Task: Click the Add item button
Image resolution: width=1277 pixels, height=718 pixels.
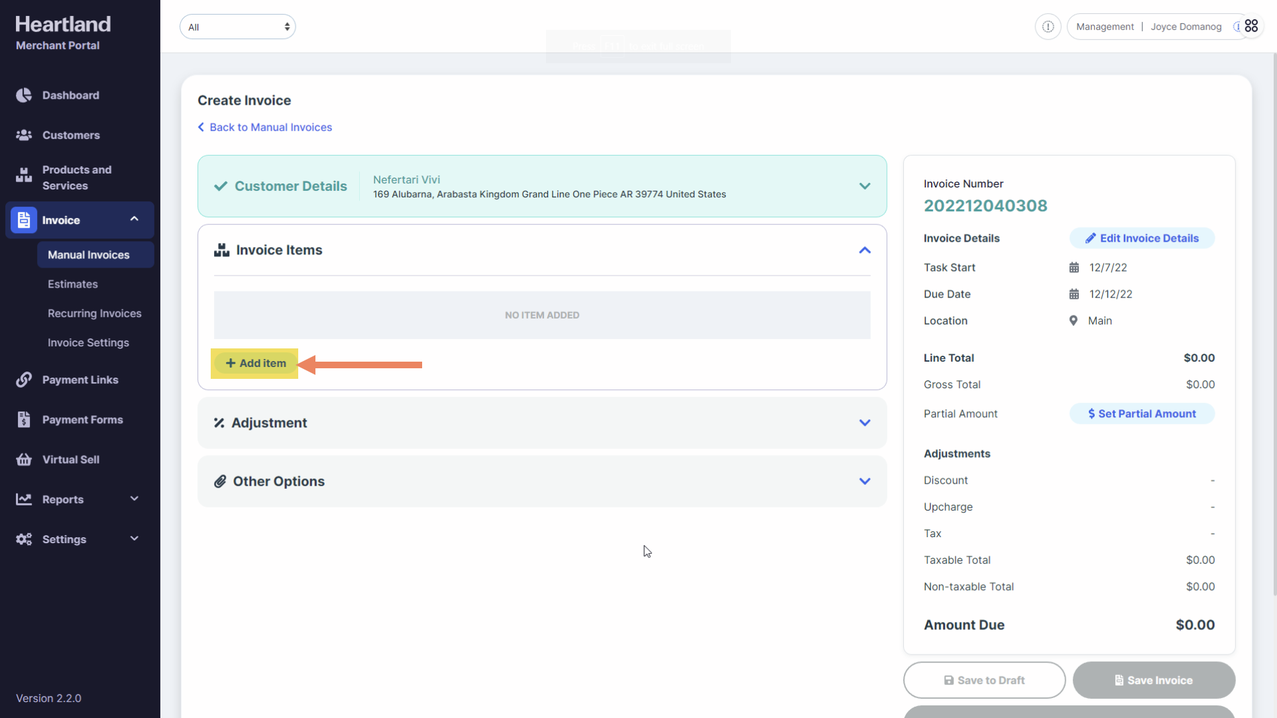Action: (x=256, y=363)
